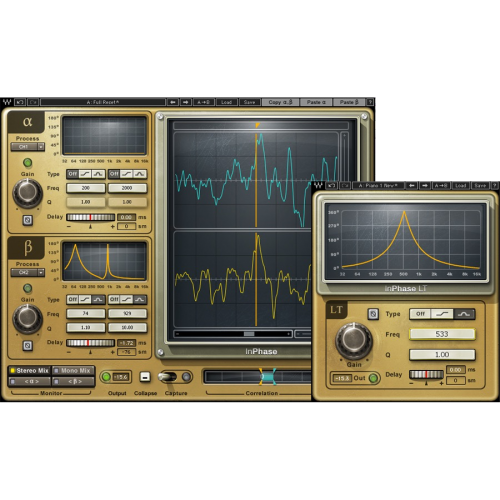The width and height of the screenshot is (500, 500).
Task: Go to next preset in InPhase LT
Action: click(x=425, y=185)
